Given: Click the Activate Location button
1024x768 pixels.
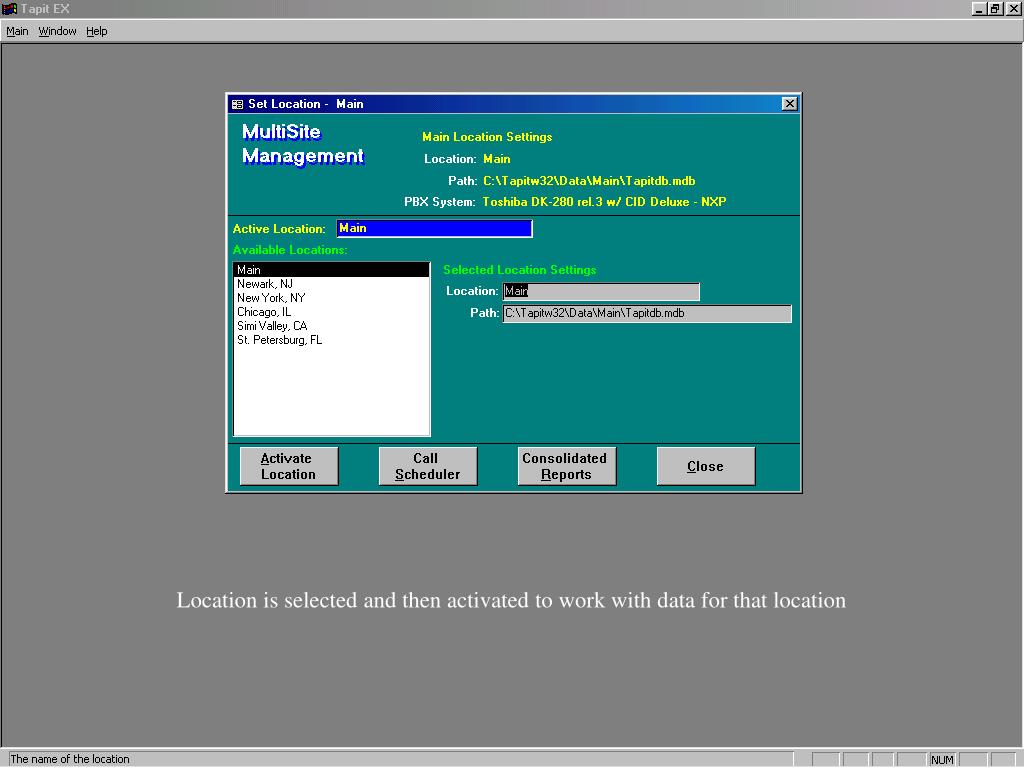Looking at the screenshot, I should (289, 466).
